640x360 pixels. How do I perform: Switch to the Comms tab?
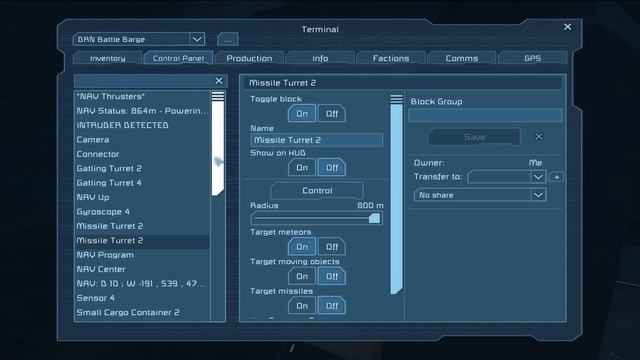click(x=462, y=58)
